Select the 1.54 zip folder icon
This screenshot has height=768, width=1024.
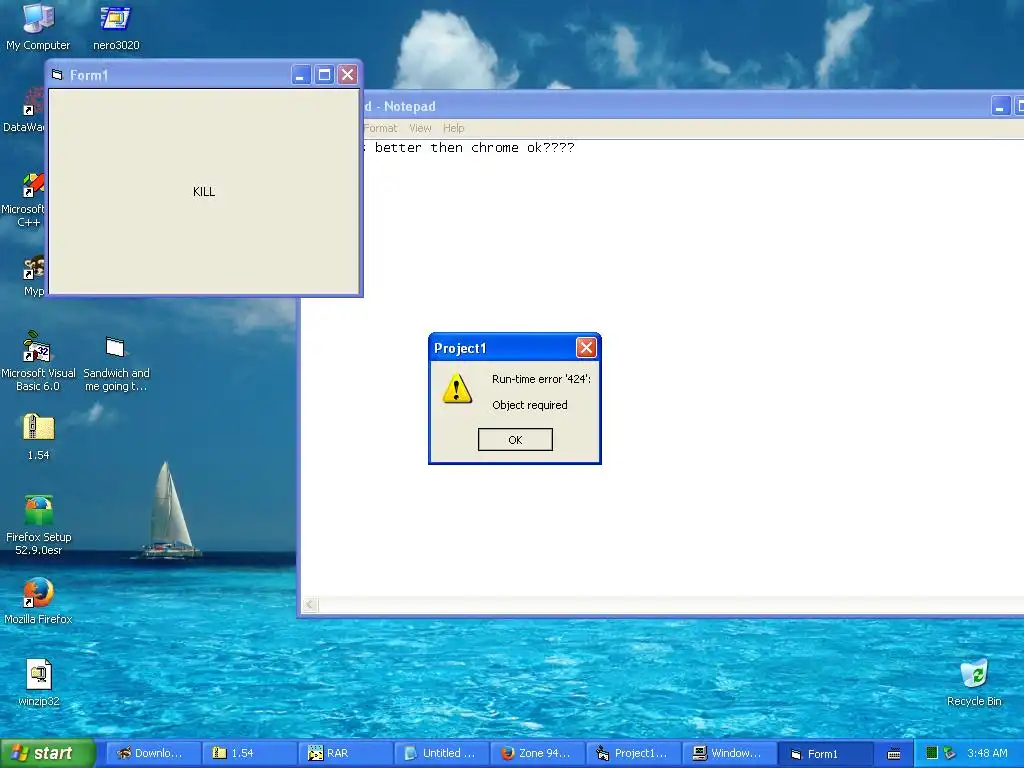coord(39,437)
